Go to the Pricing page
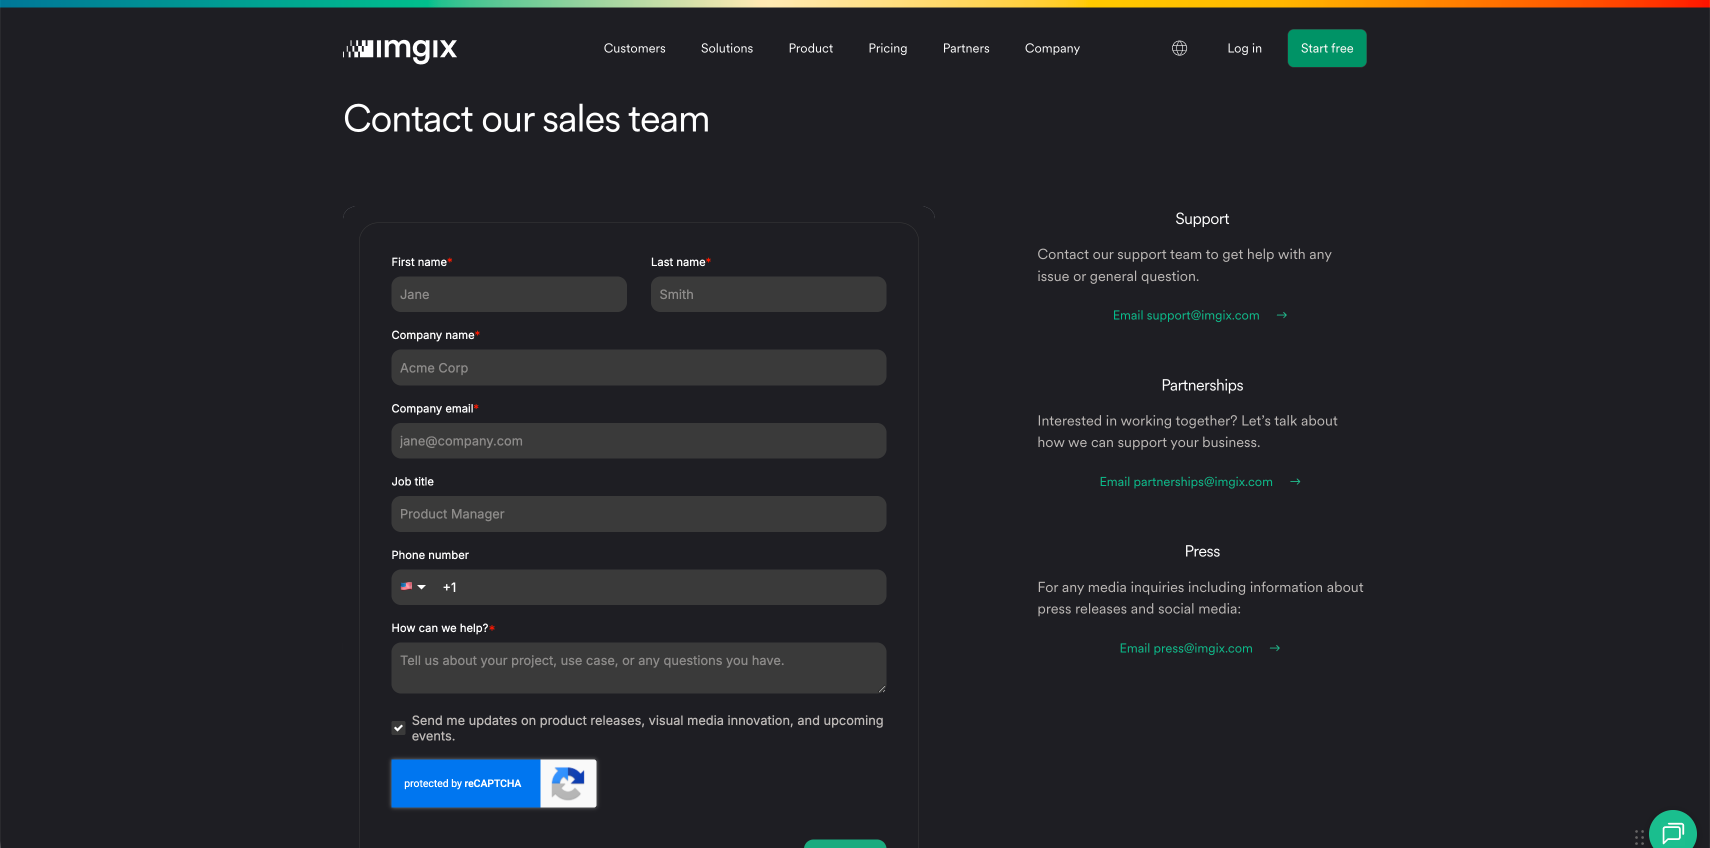This screenshot has height=848, width=1710. (888, 48)
